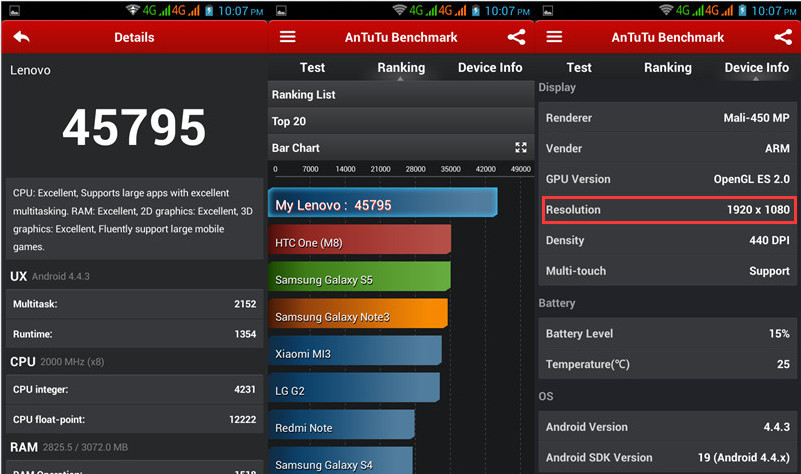
Task: Tap the orange Samsung Galaxy Note3 bar
Action: tap(358, 317)
